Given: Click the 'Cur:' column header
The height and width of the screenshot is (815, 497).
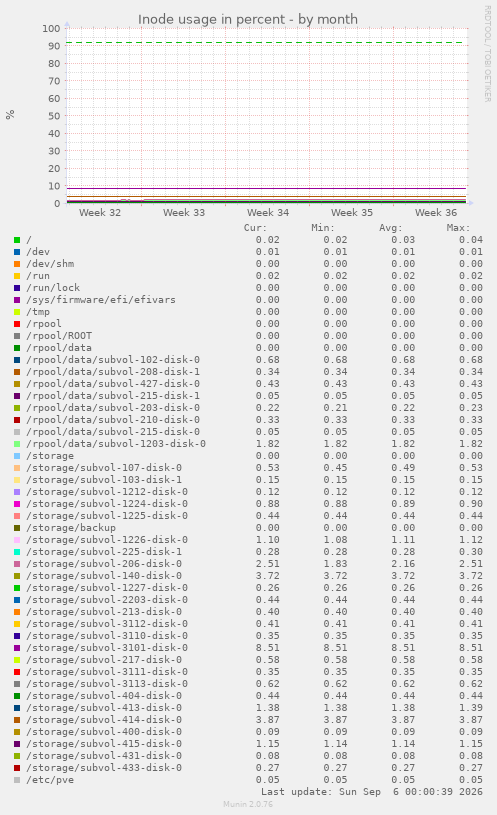Looking at the screenshot, I should 255,228.
